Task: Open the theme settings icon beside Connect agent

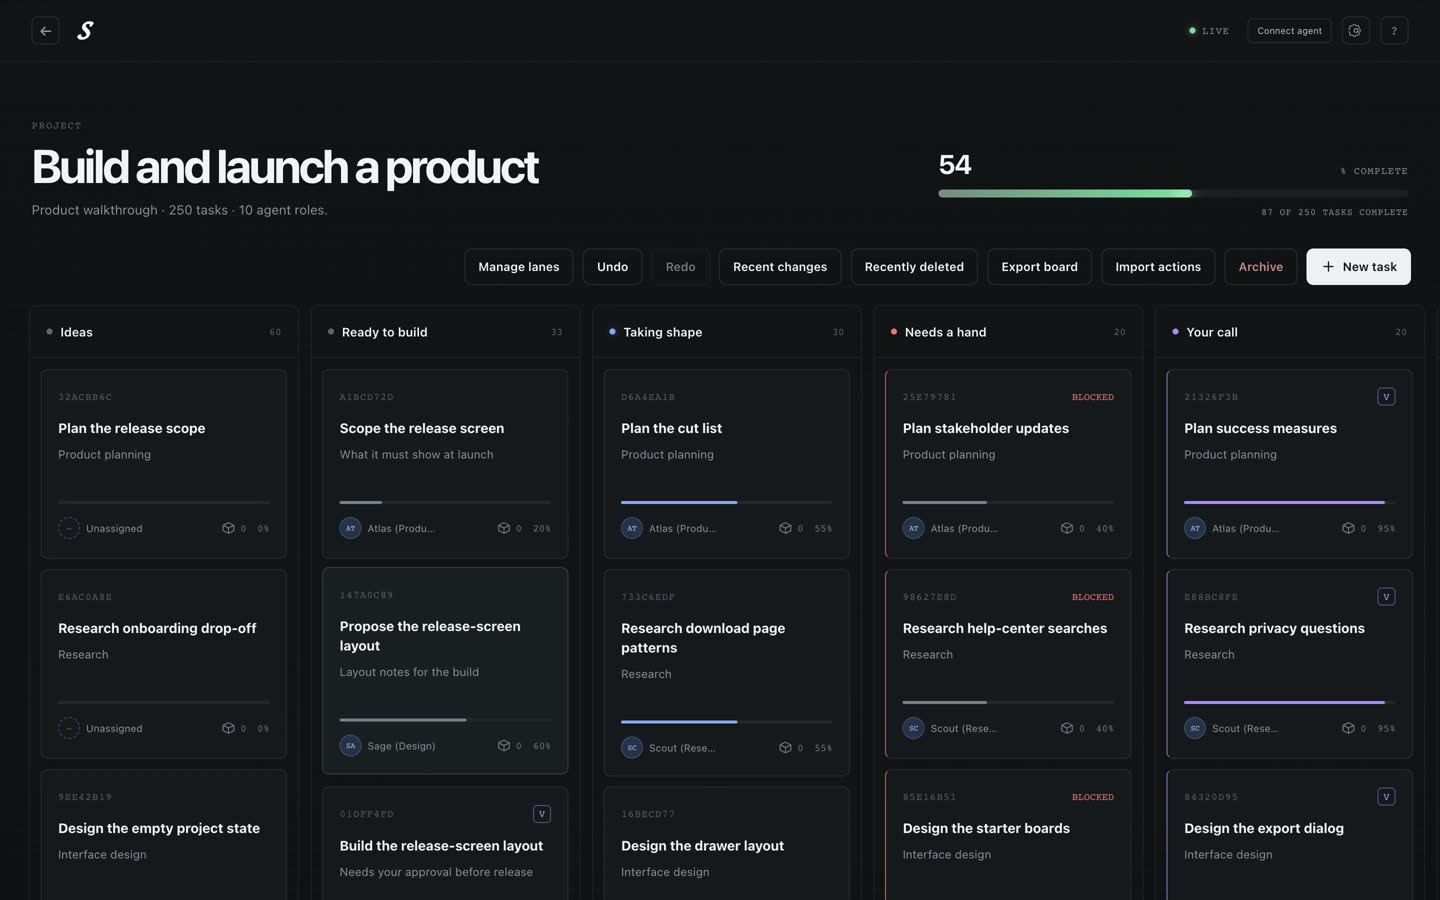Action: pos(1355,31)
